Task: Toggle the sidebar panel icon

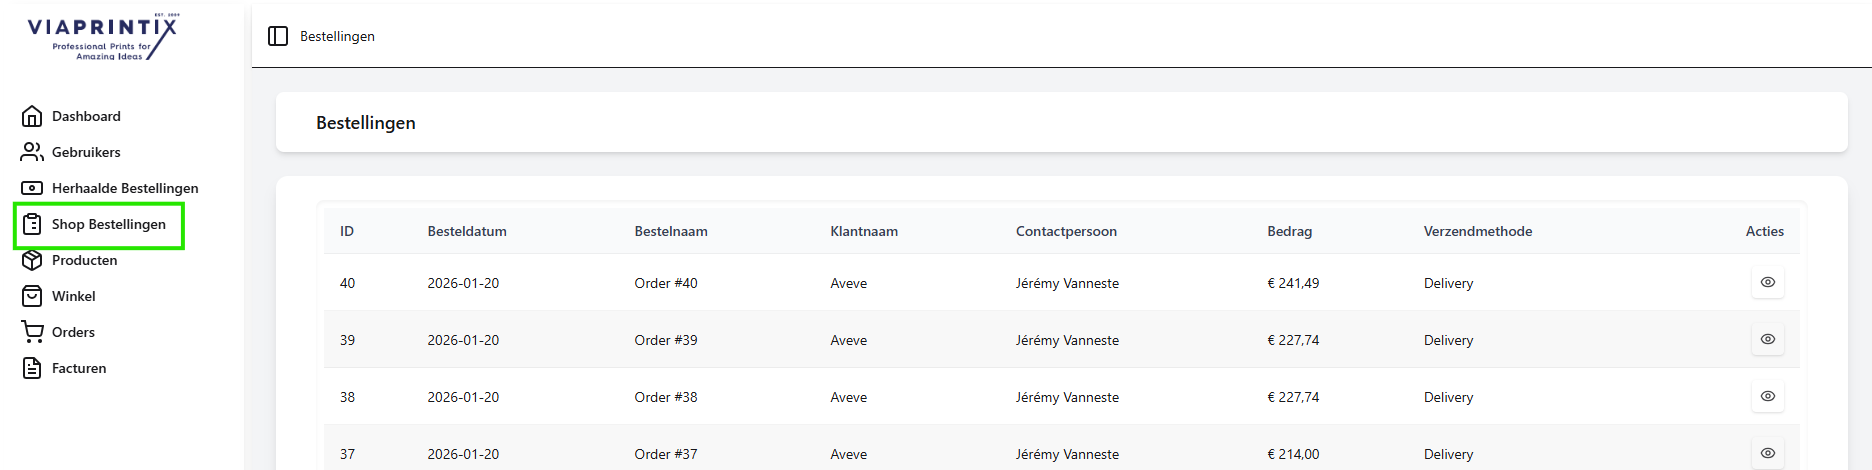Action: coord(278,36)
